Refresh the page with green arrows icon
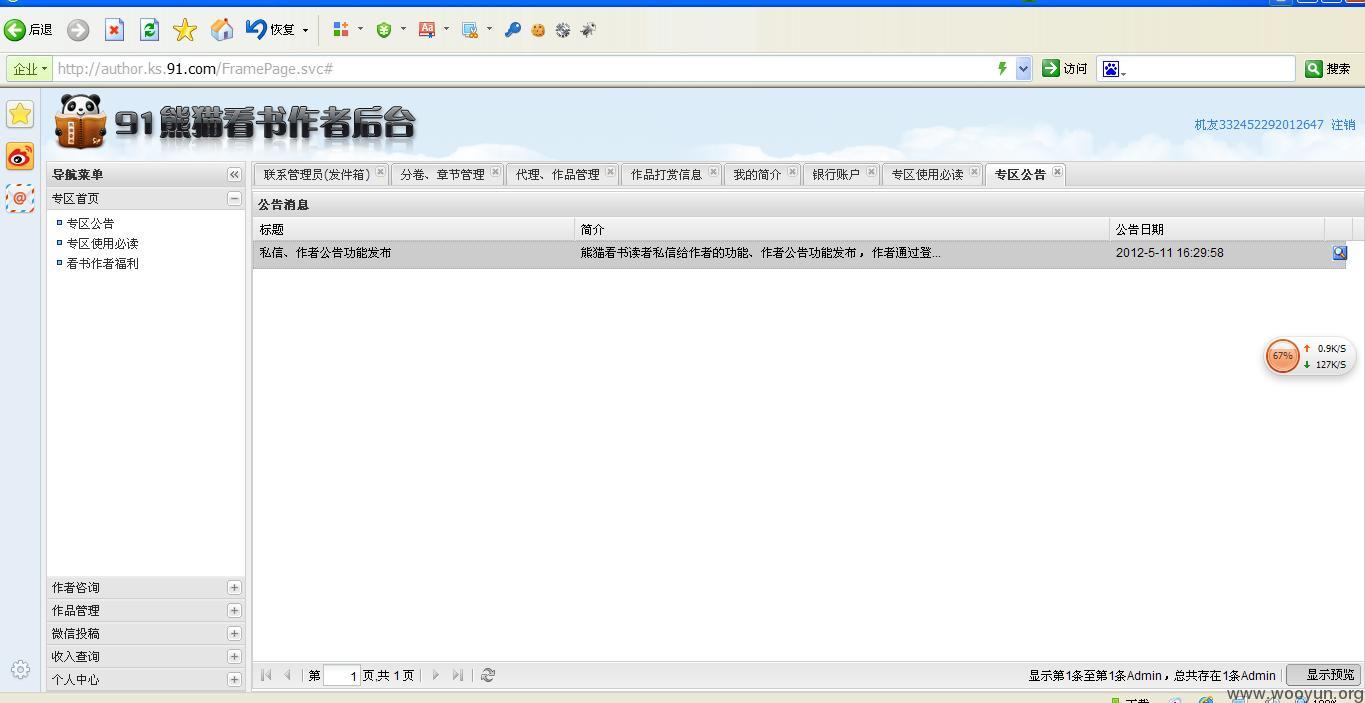1365x703 pixels. click(x=149, y=30)
